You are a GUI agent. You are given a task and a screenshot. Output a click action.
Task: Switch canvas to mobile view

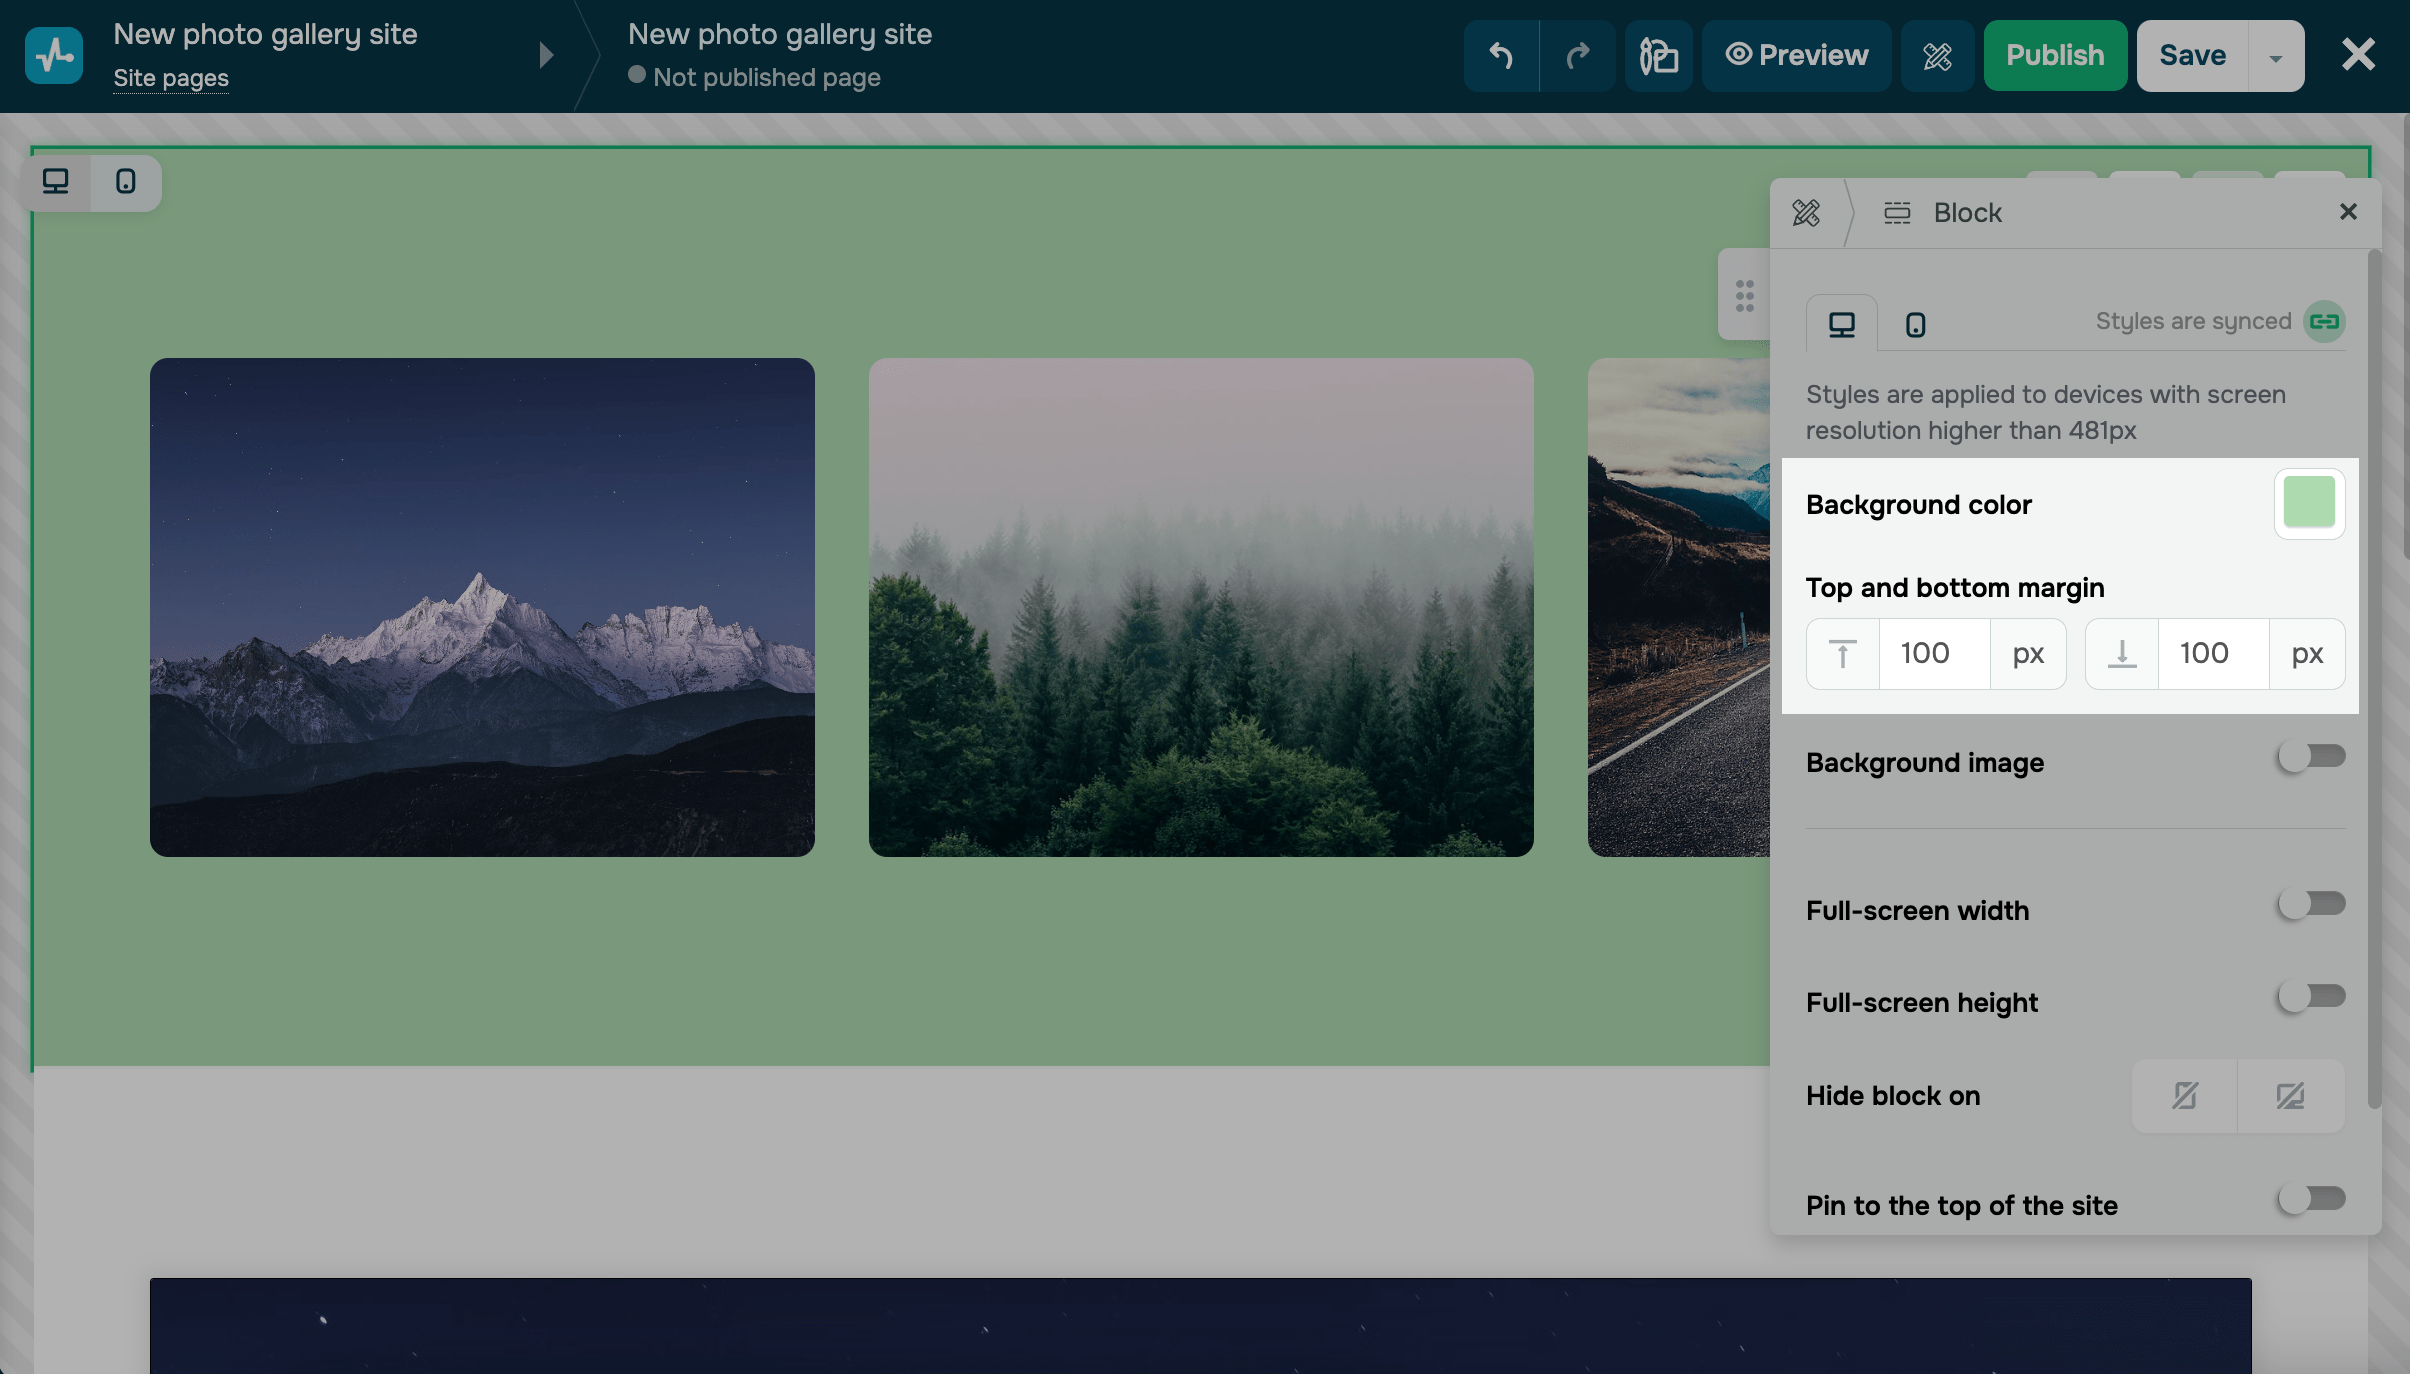[124, 182]
